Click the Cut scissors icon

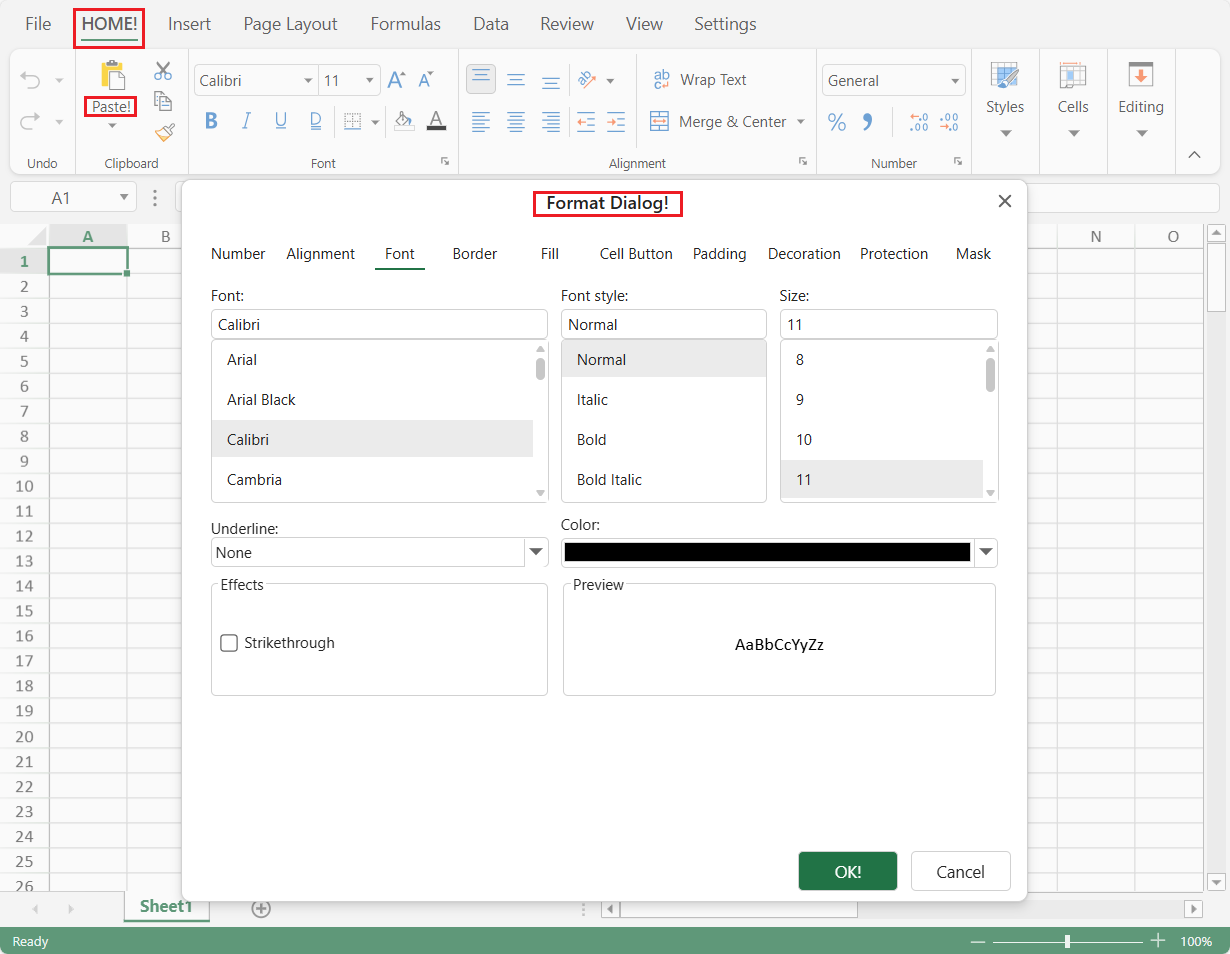click(163, 71)
